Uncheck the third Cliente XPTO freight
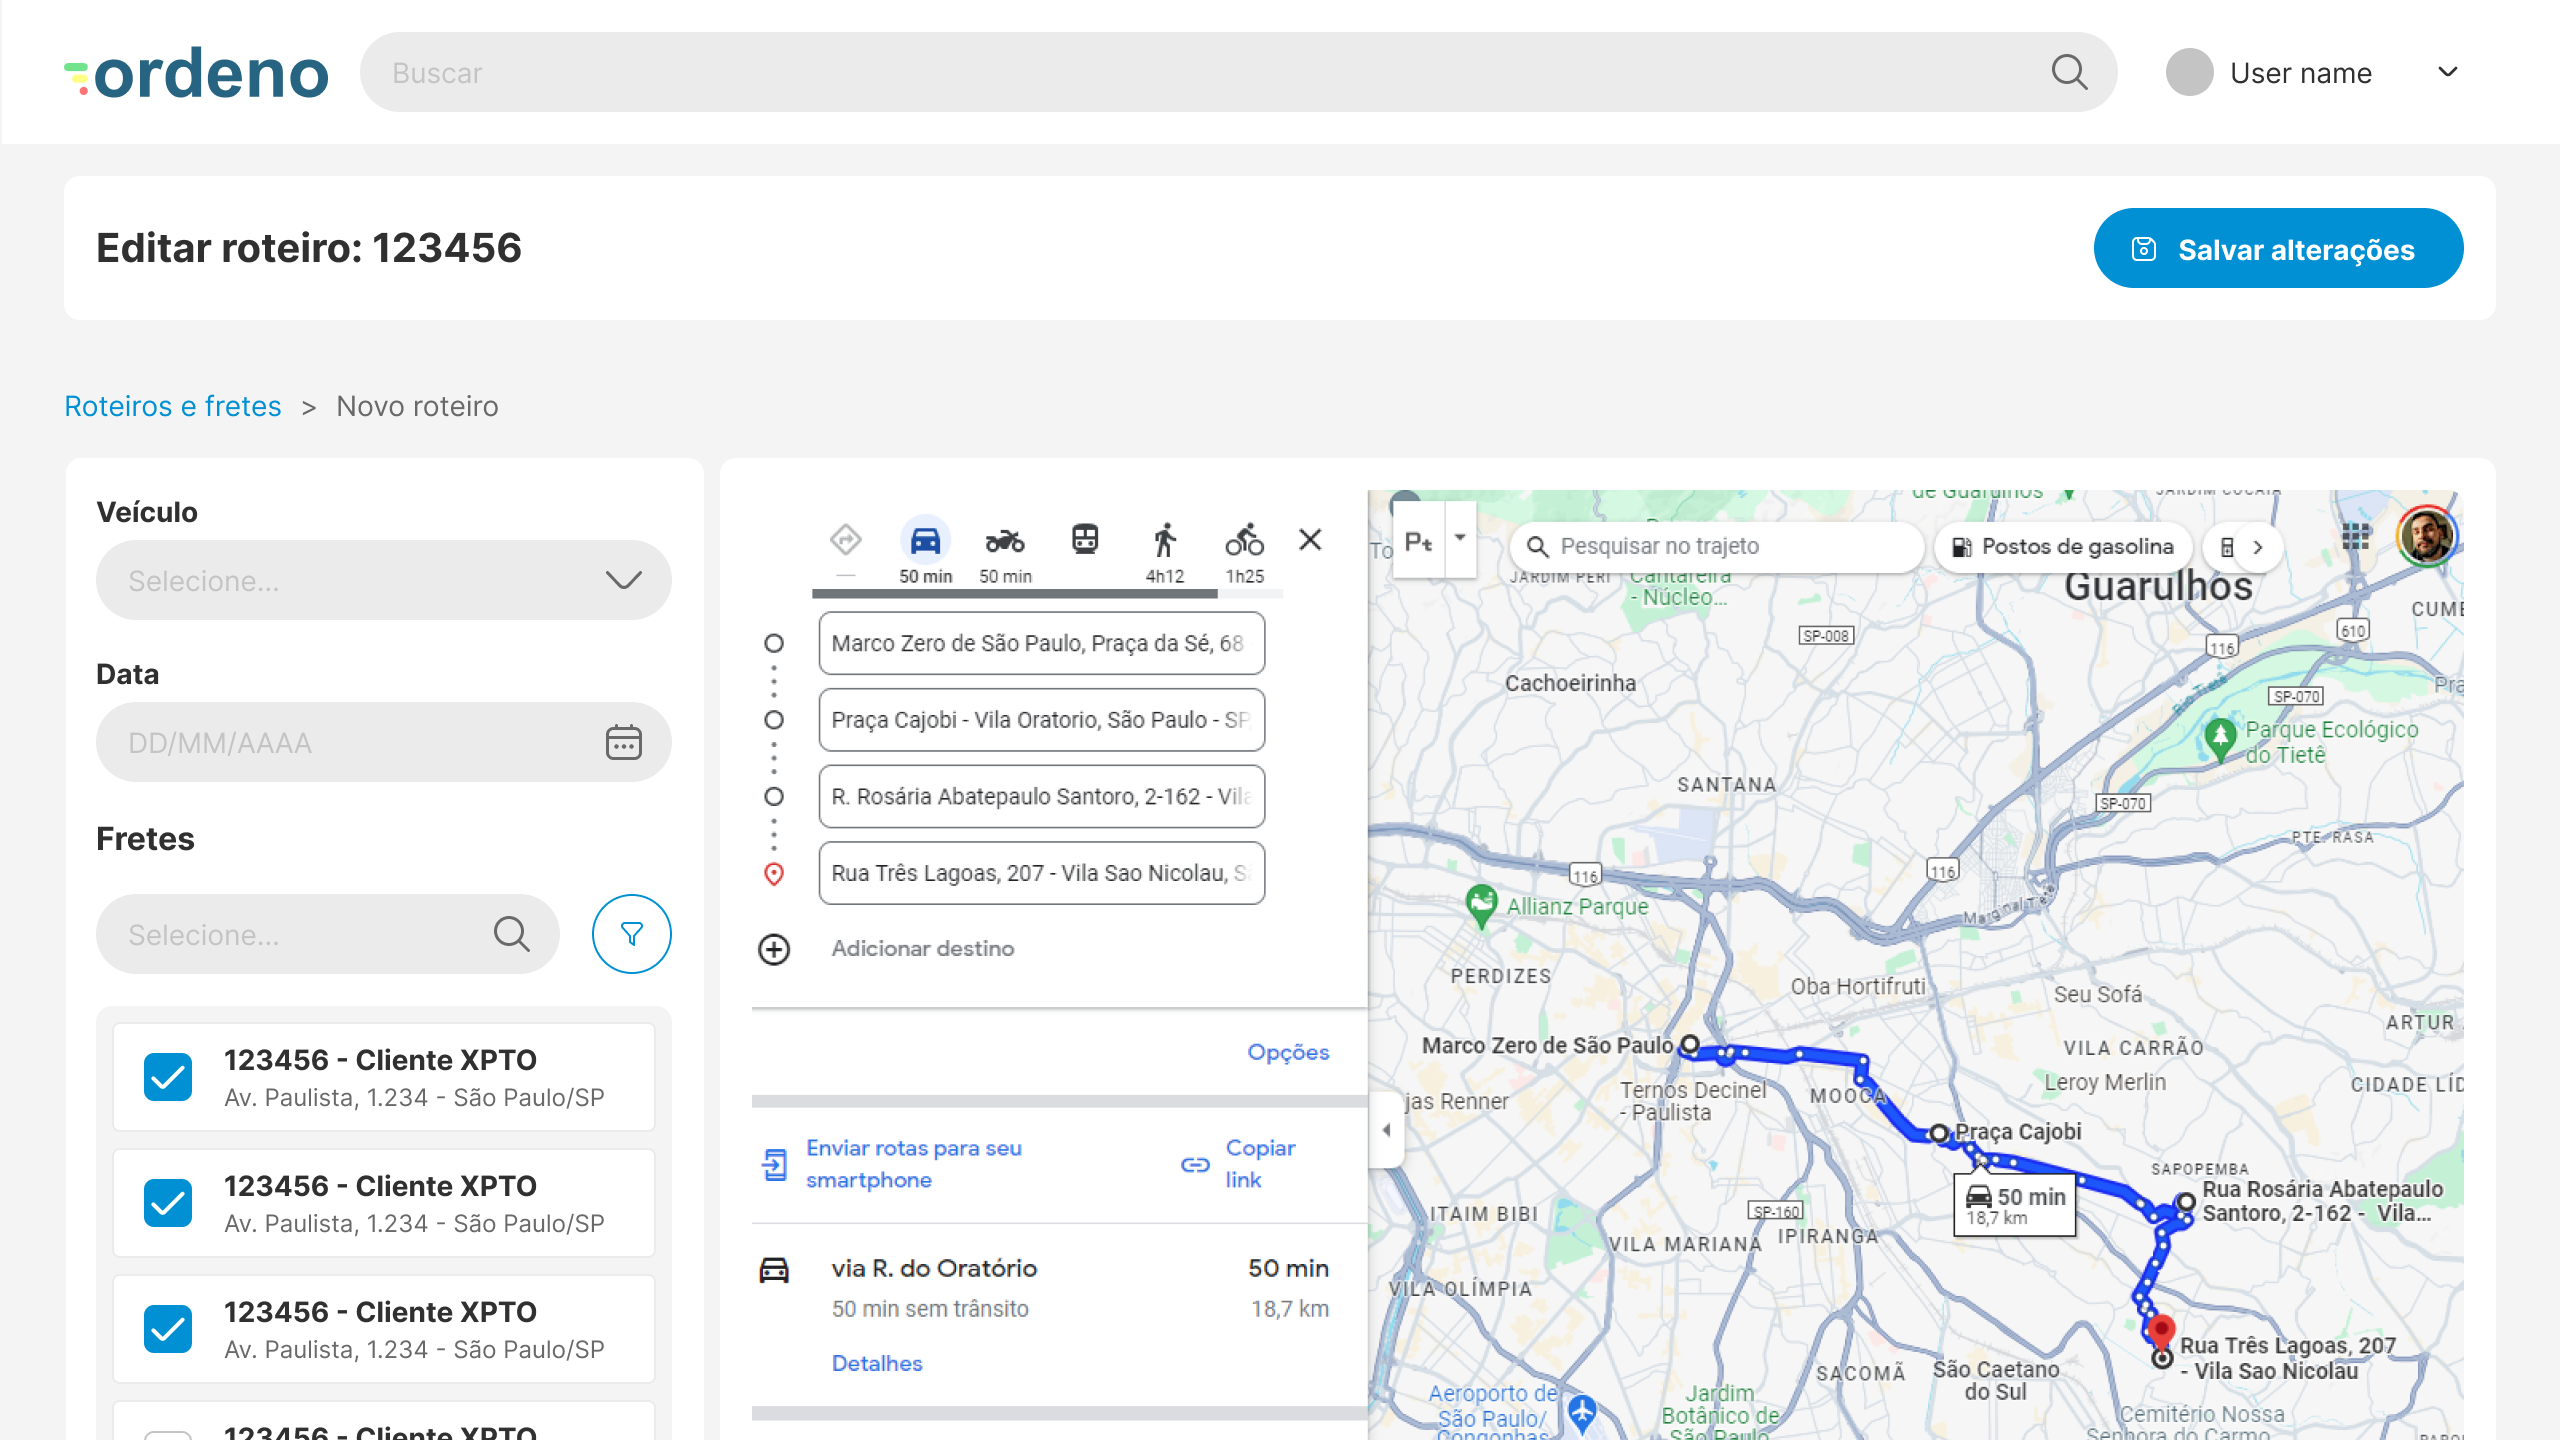Viewport: 2560px width, 1440px height. [x=168, y=1329]
